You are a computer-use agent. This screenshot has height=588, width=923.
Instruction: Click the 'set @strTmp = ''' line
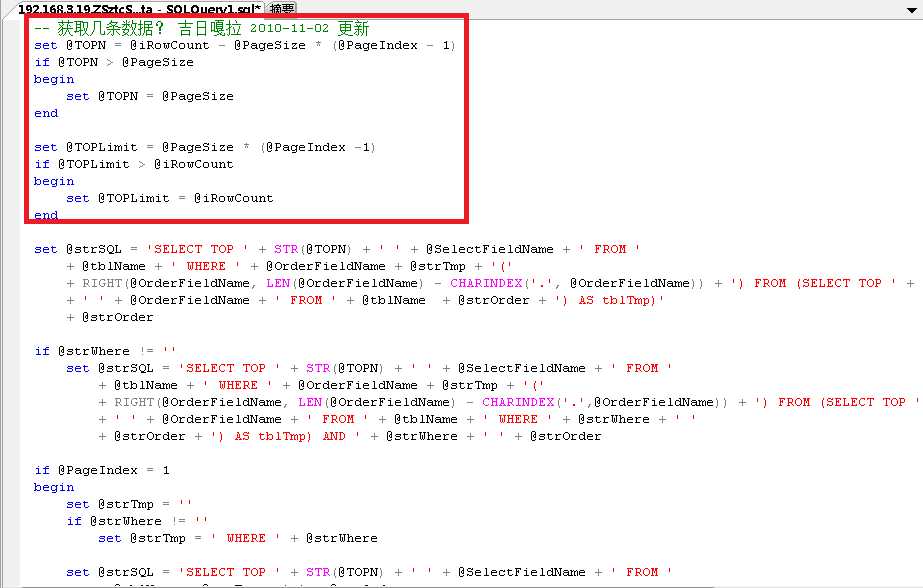(x=129, y=504)
